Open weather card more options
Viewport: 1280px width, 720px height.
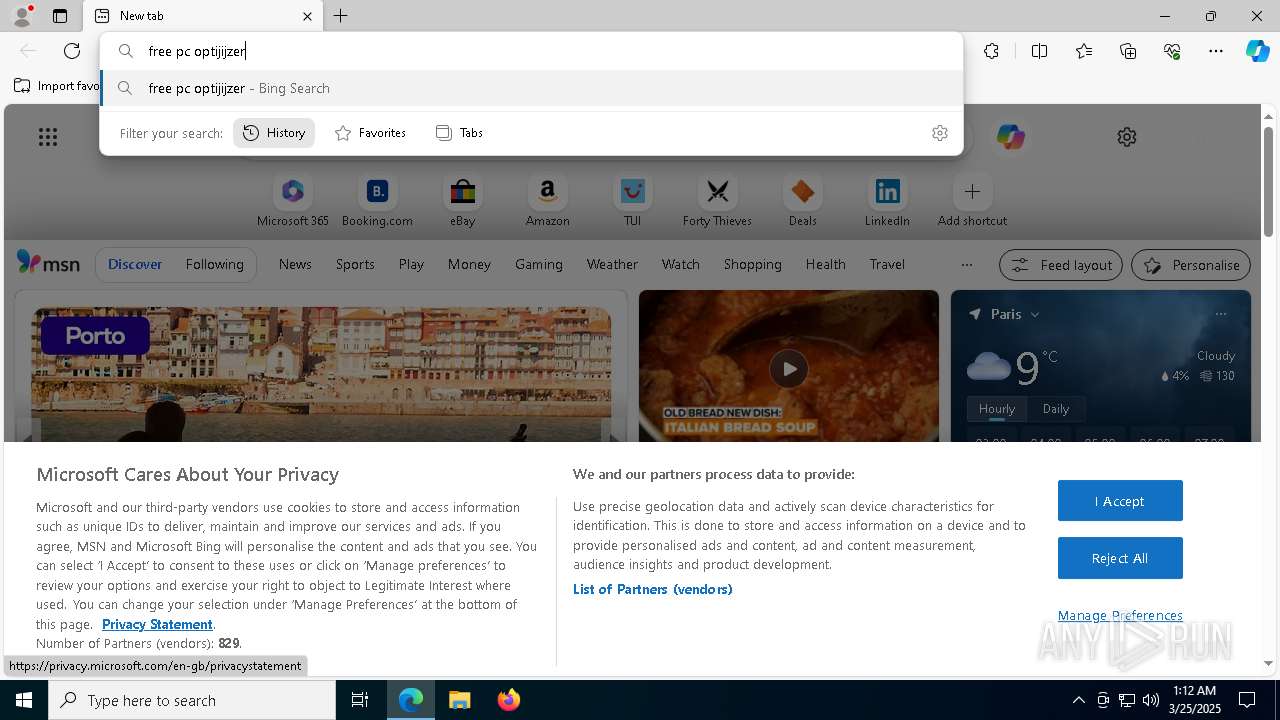pos(1221,314)
